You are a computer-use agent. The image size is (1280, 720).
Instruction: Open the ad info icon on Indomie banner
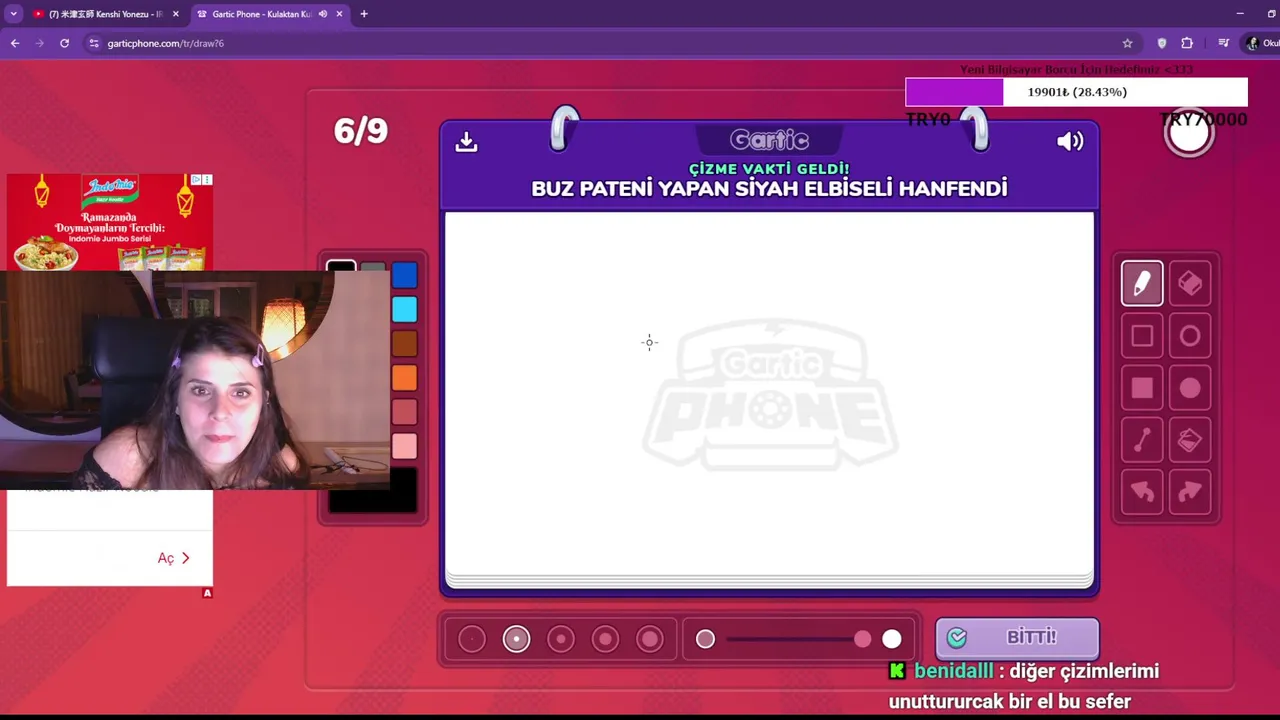[197, 180]
